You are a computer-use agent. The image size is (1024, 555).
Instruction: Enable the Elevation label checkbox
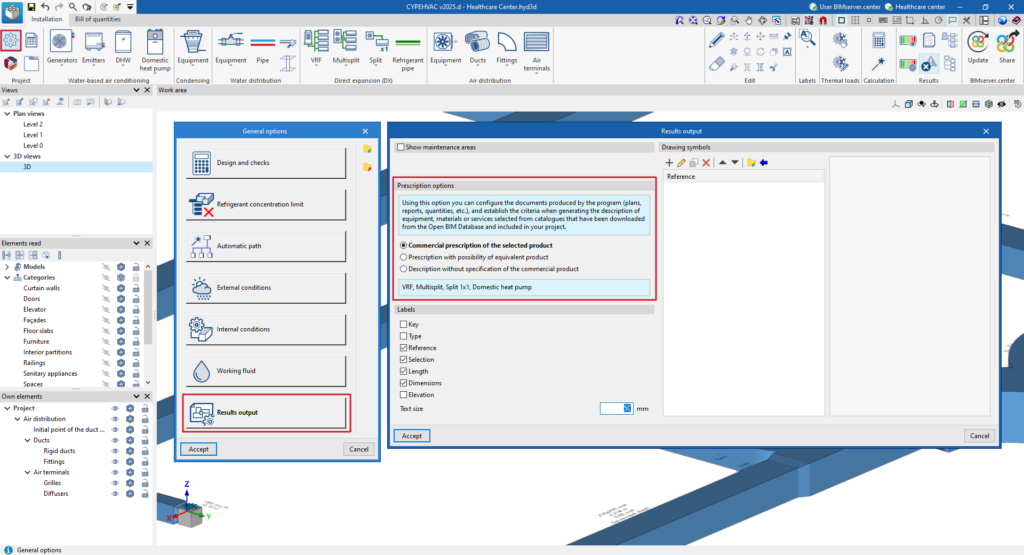[404, 395]
